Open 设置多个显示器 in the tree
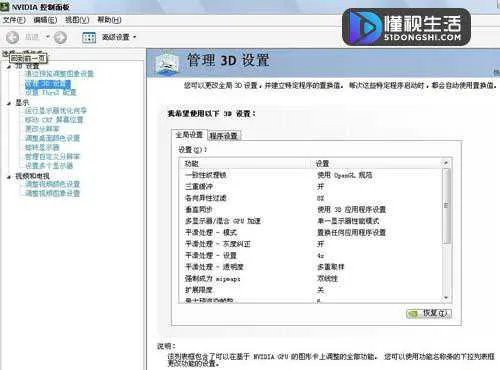 click(49, 166)
